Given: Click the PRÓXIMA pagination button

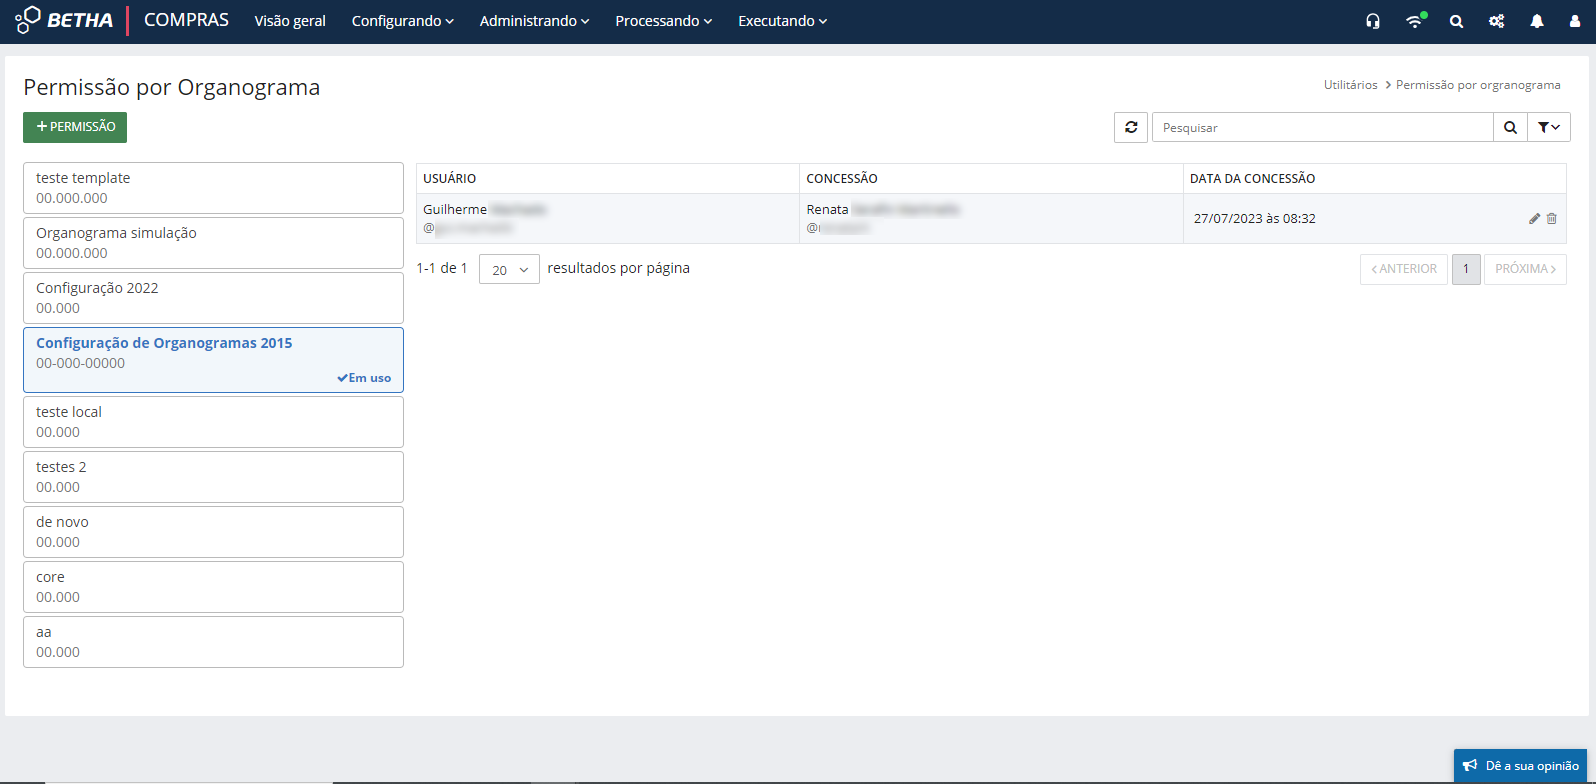Looking at the screenshot, I should pyautogui.click(x=1525, y=269).
